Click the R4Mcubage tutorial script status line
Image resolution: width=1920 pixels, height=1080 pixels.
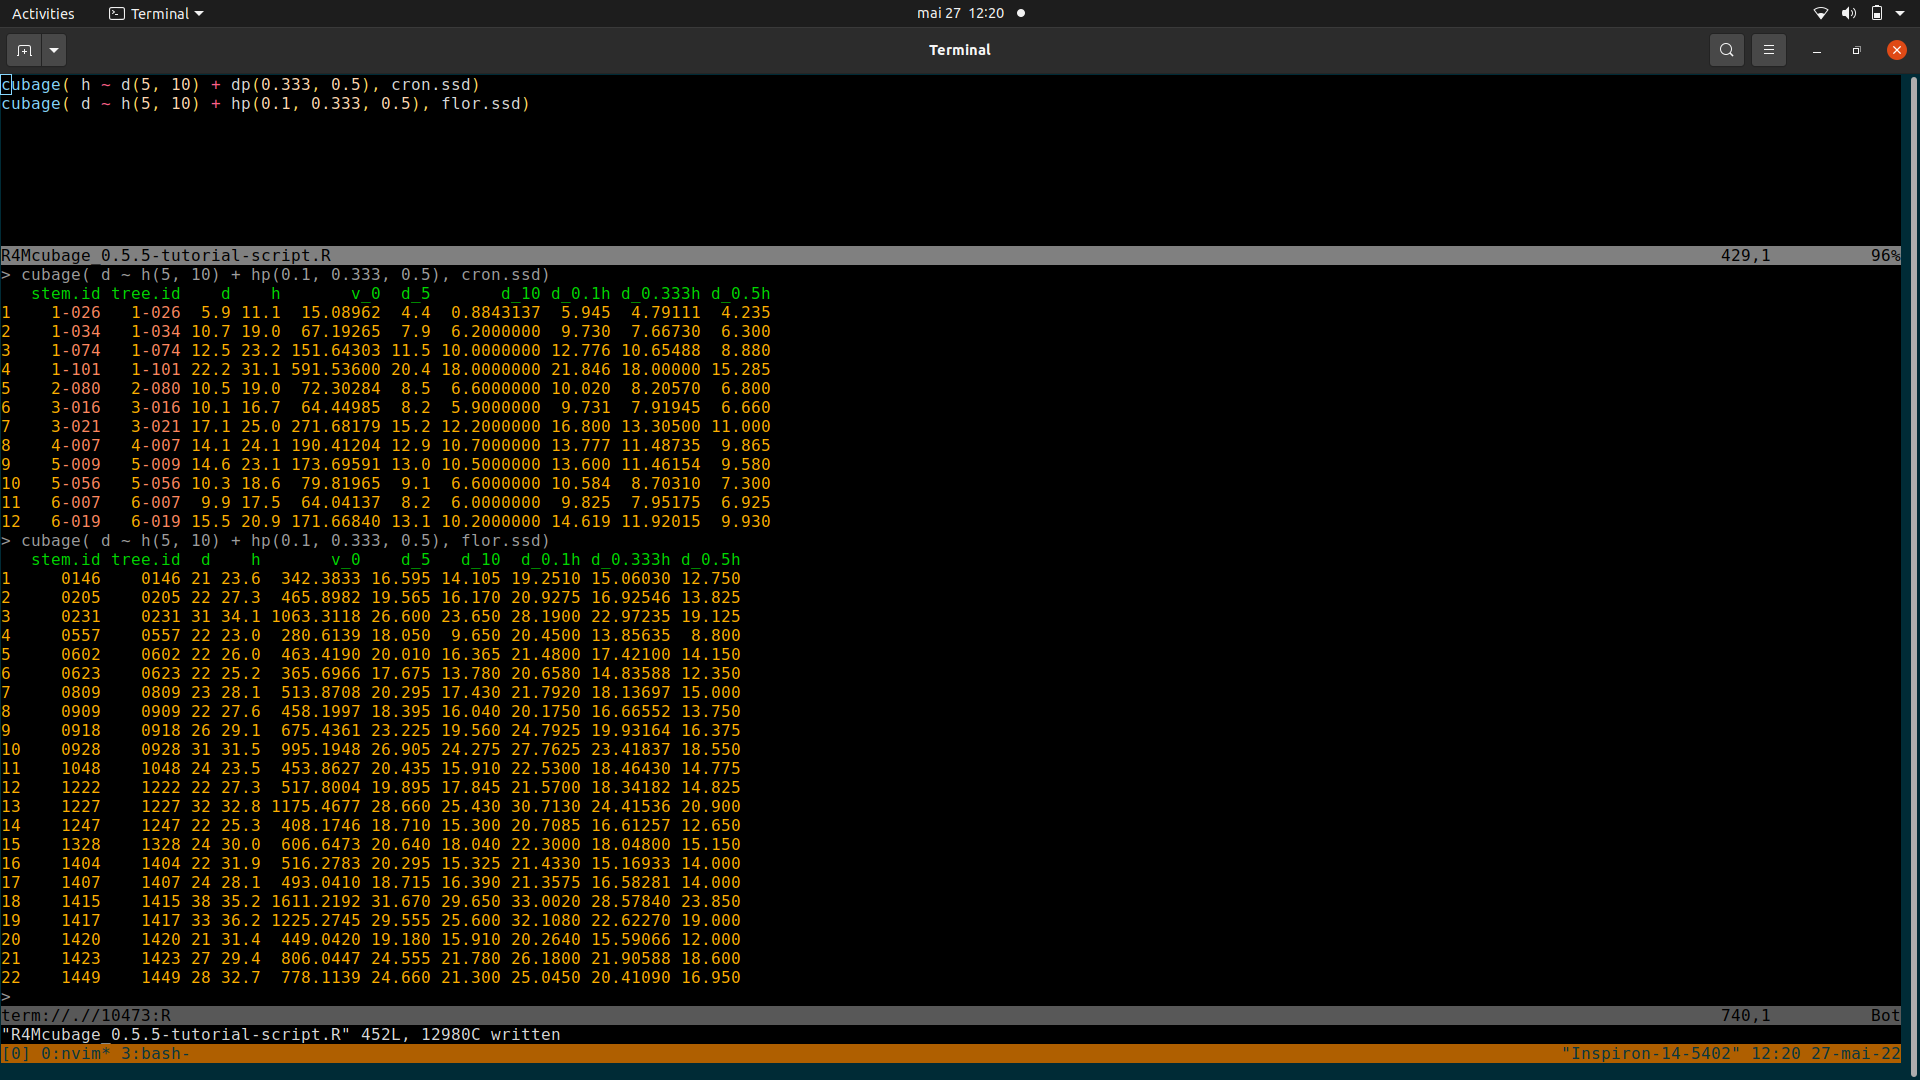(166, 255)
